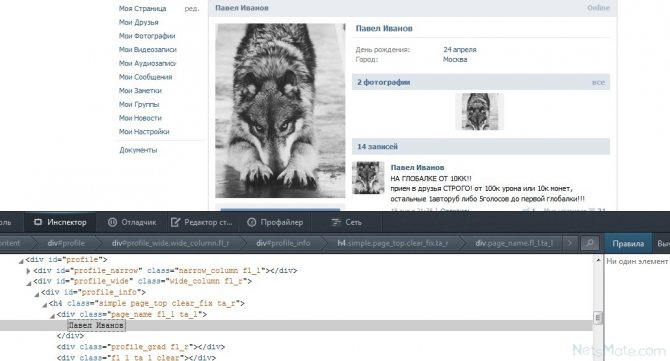The height and width of the screenshot is (361, 670).
Task: Open Мои Настройки
Action: 144,132
